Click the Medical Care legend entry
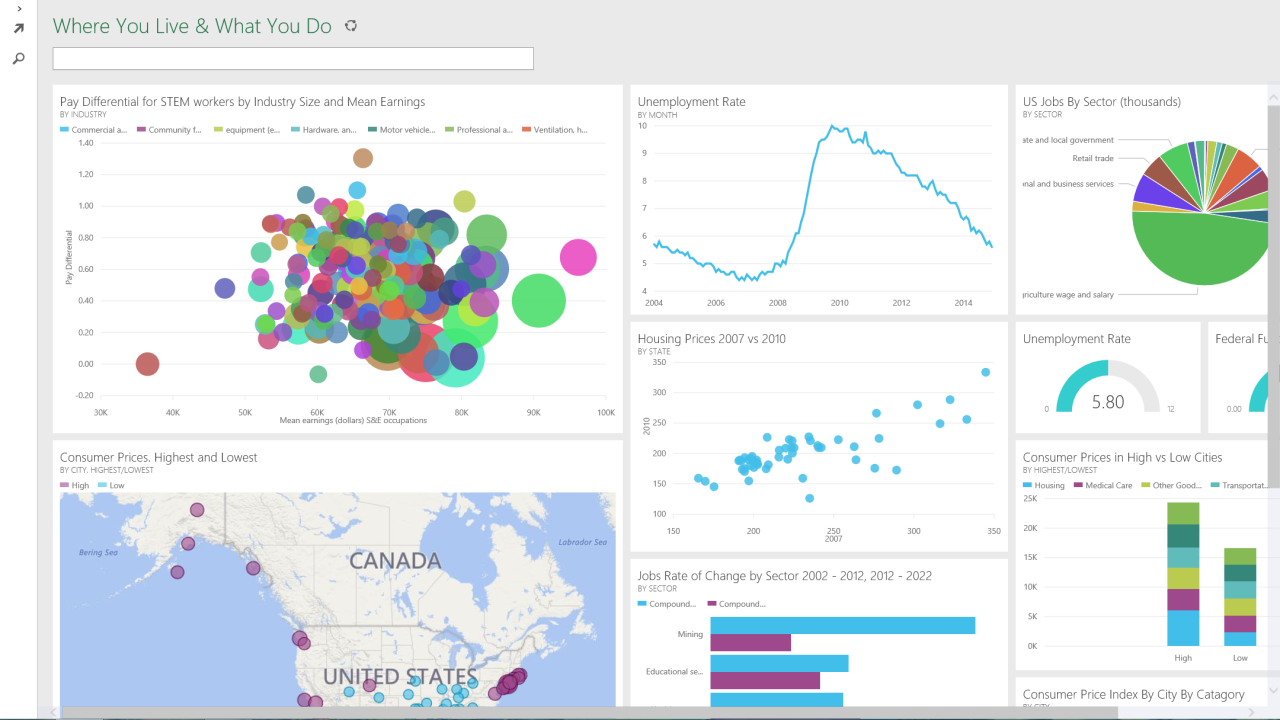This screenshot has height=720, width=1280. pyautogui.click(x=1103, y=485)
